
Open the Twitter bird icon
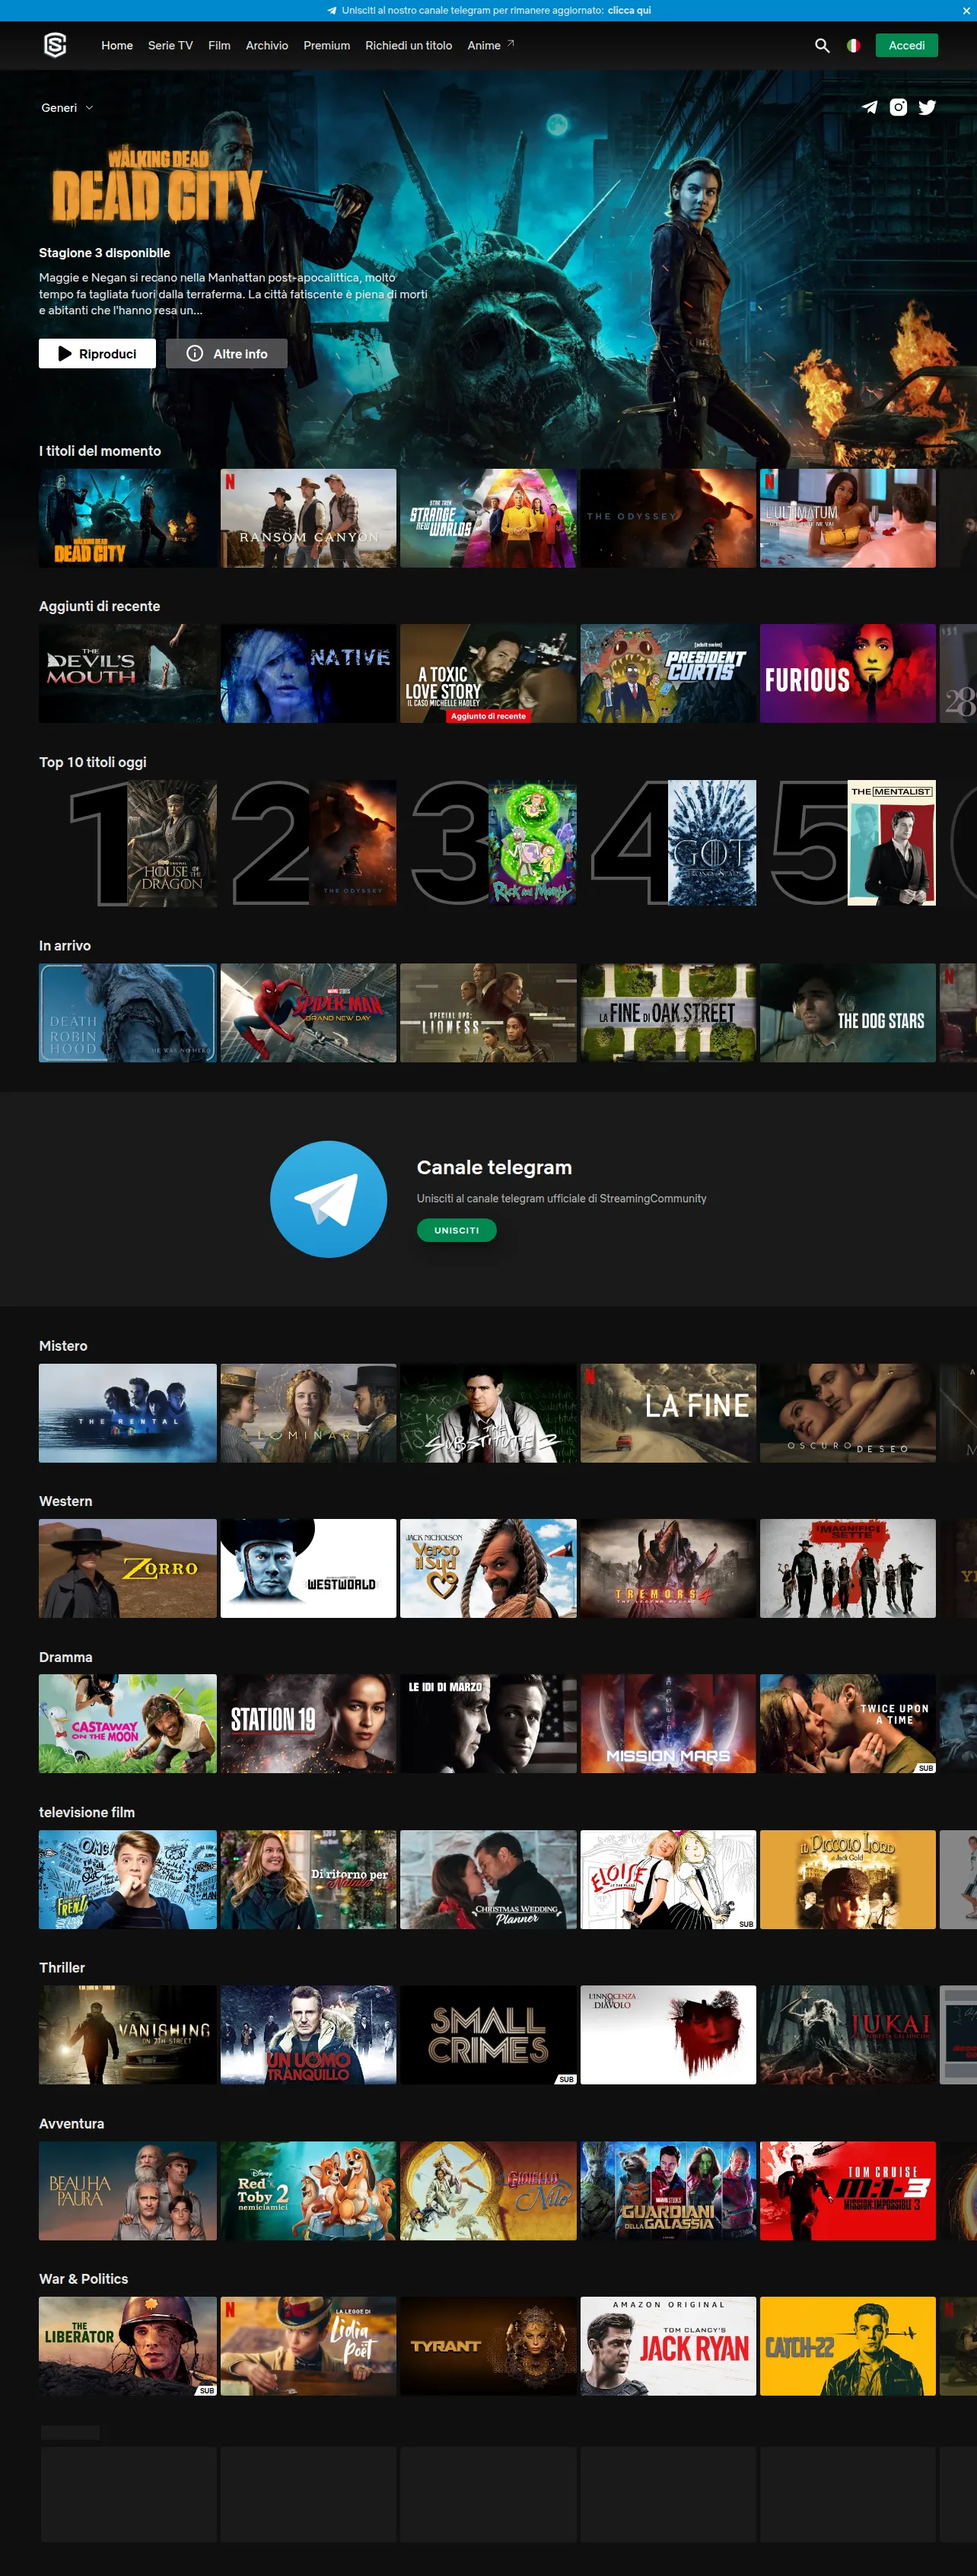pyautogui.click(x=927, y=107)
